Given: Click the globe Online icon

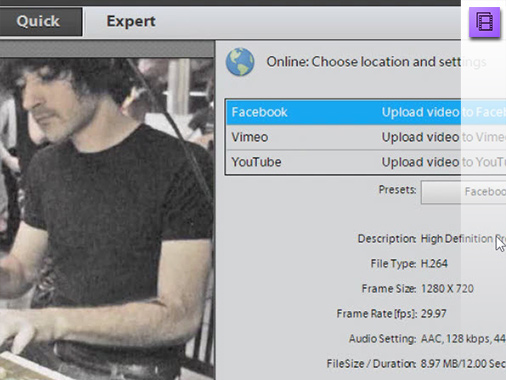Looking at the screenshot, I should pos(240,62).
